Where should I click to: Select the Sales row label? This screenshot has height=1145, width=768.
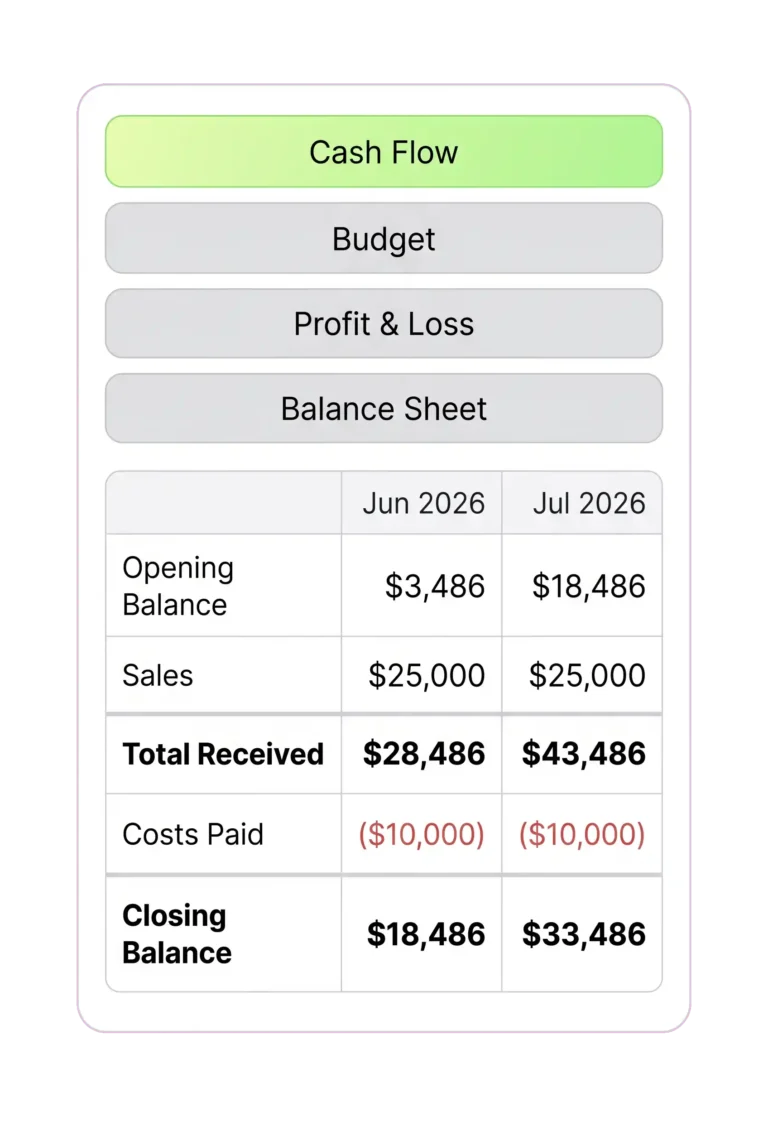click(x=158, y=675)
